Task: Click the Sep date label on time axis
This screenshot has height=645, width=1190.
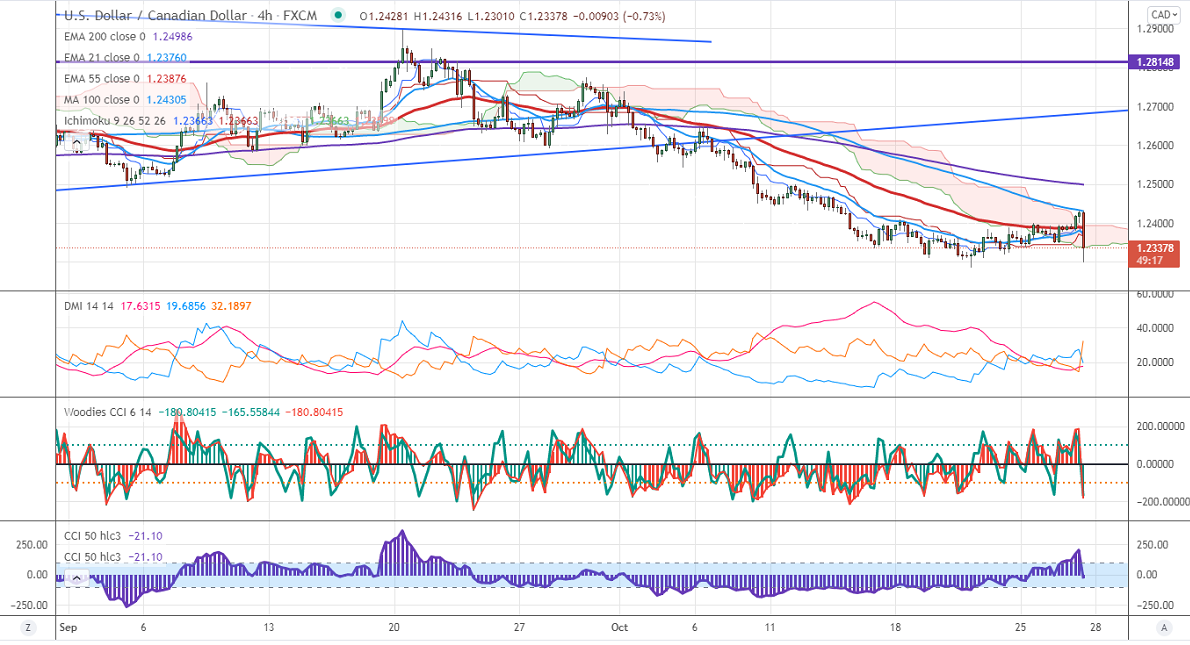Action: tap(68, 628)
